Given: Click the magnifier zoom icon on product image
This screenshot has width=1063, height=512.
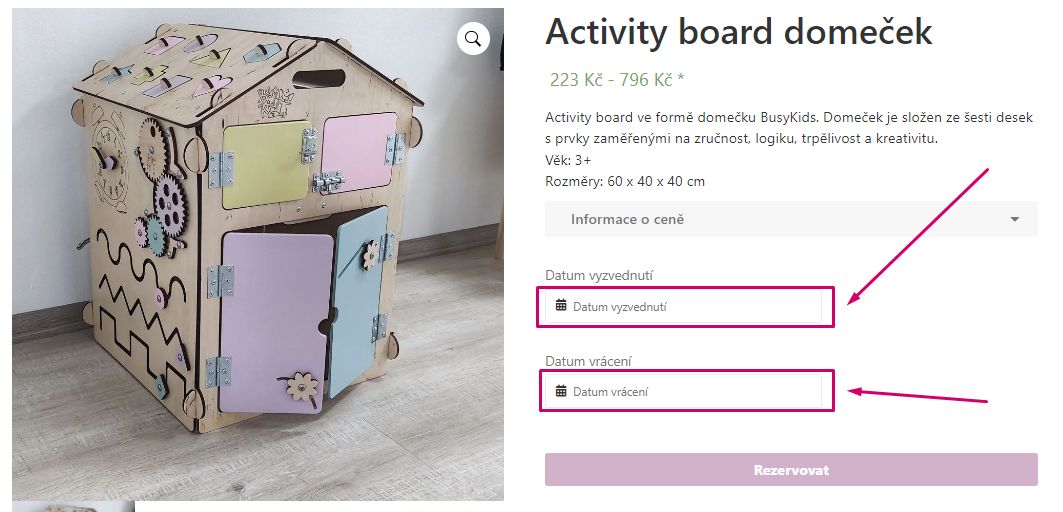Looking at the screenshot, I should (473, 39).
